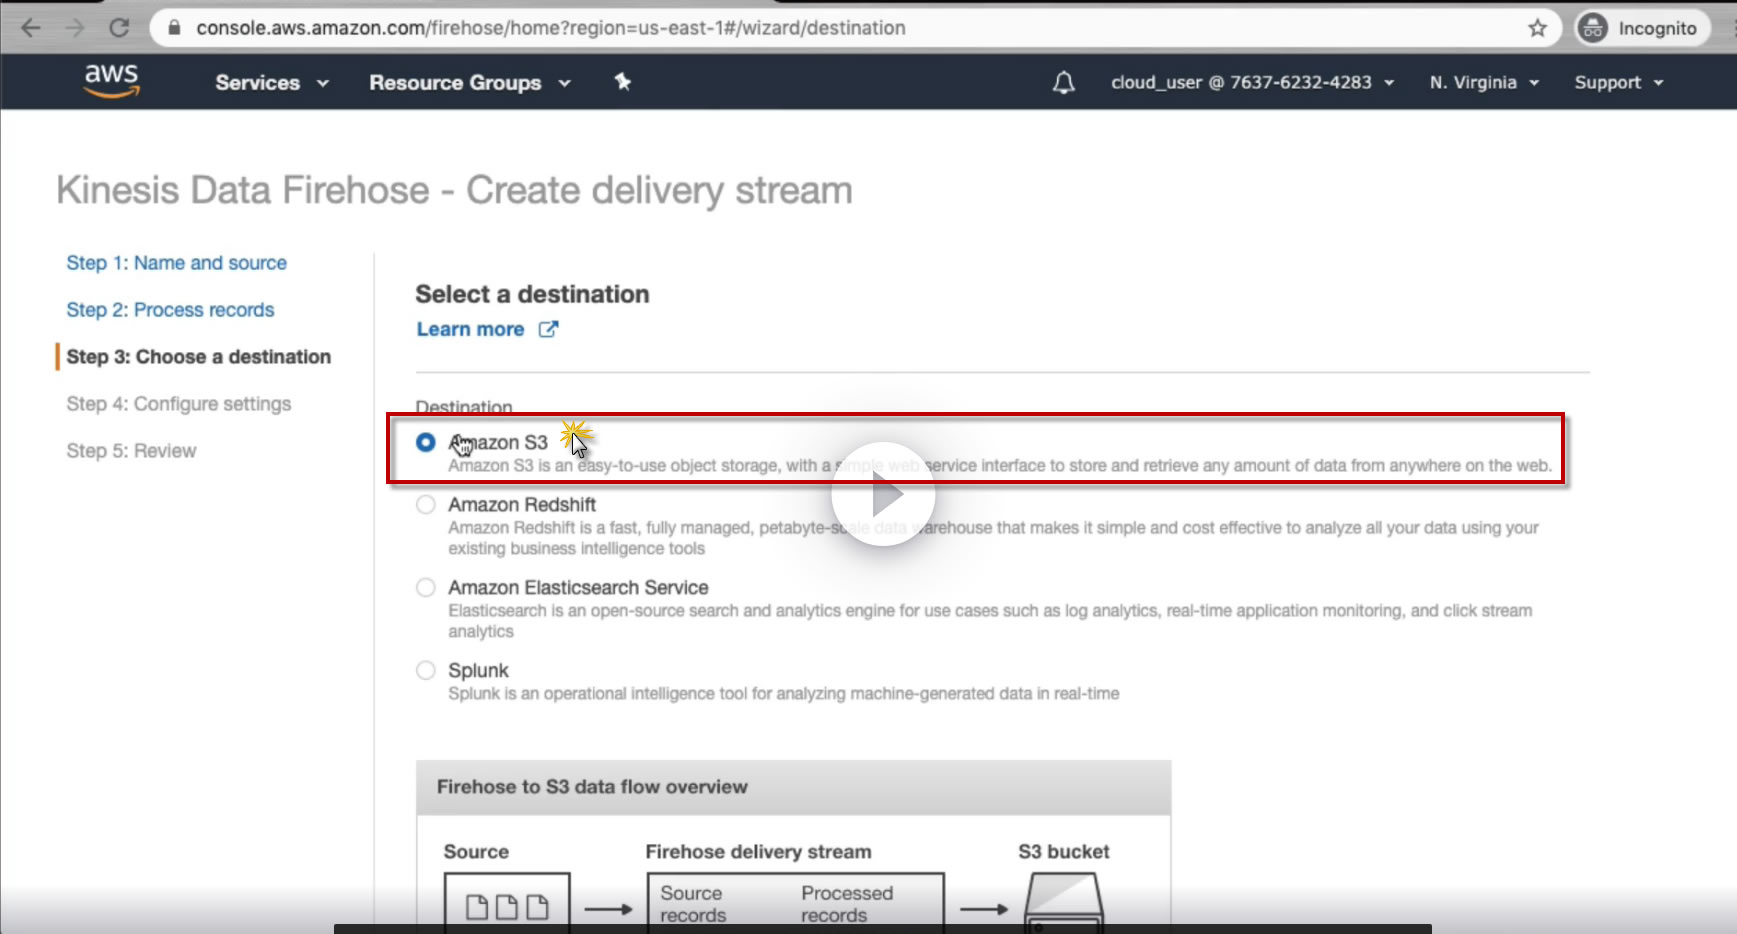1737x934 pixels.
Task: Click the browser forward arrow
Action: coord(75,28)
